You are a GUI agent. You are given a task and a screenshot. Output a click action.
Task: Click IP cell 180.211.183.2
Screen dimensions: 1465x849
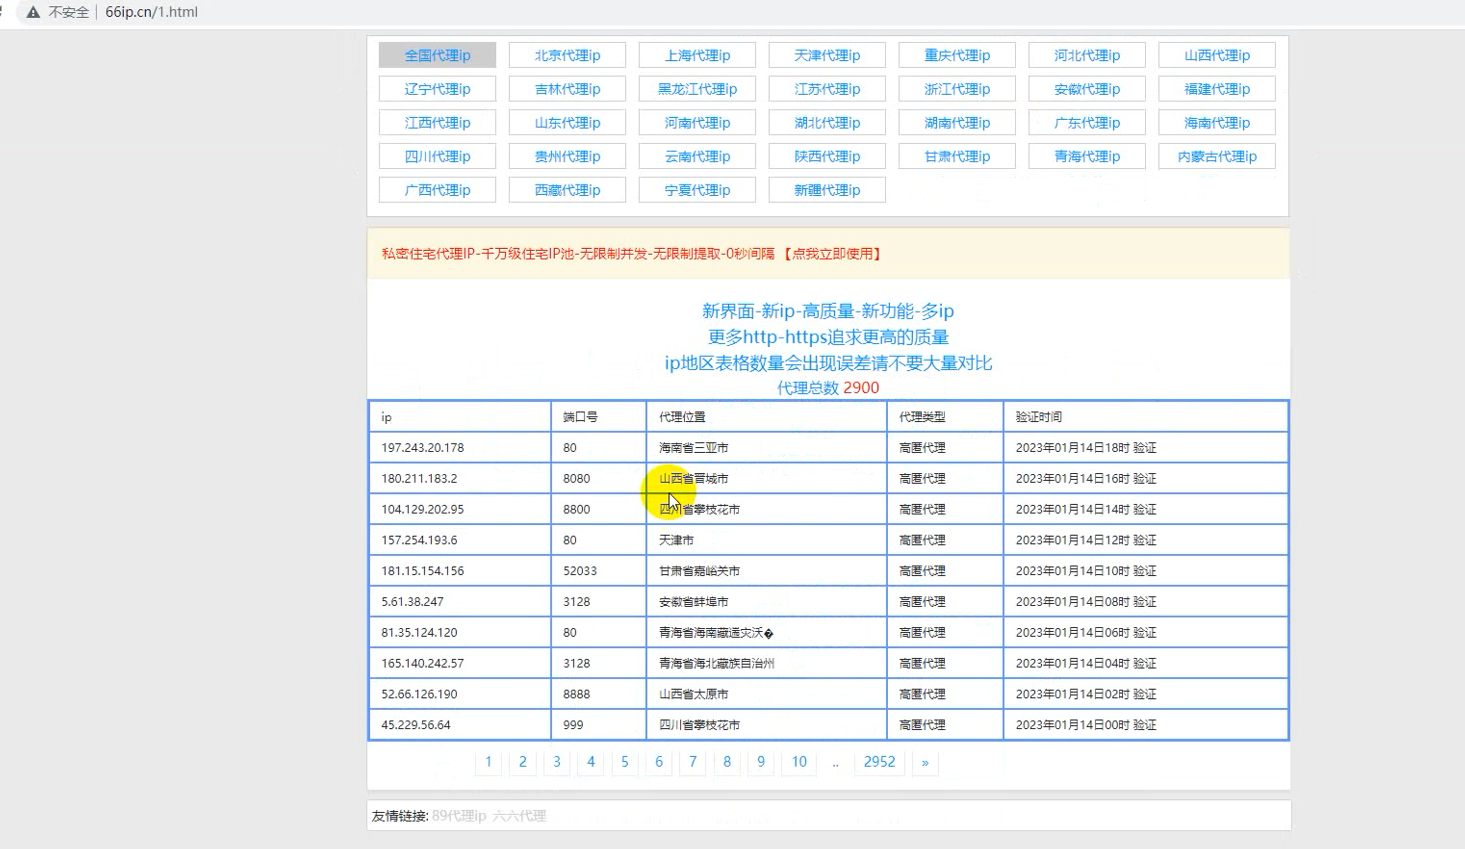pos(460,478)
